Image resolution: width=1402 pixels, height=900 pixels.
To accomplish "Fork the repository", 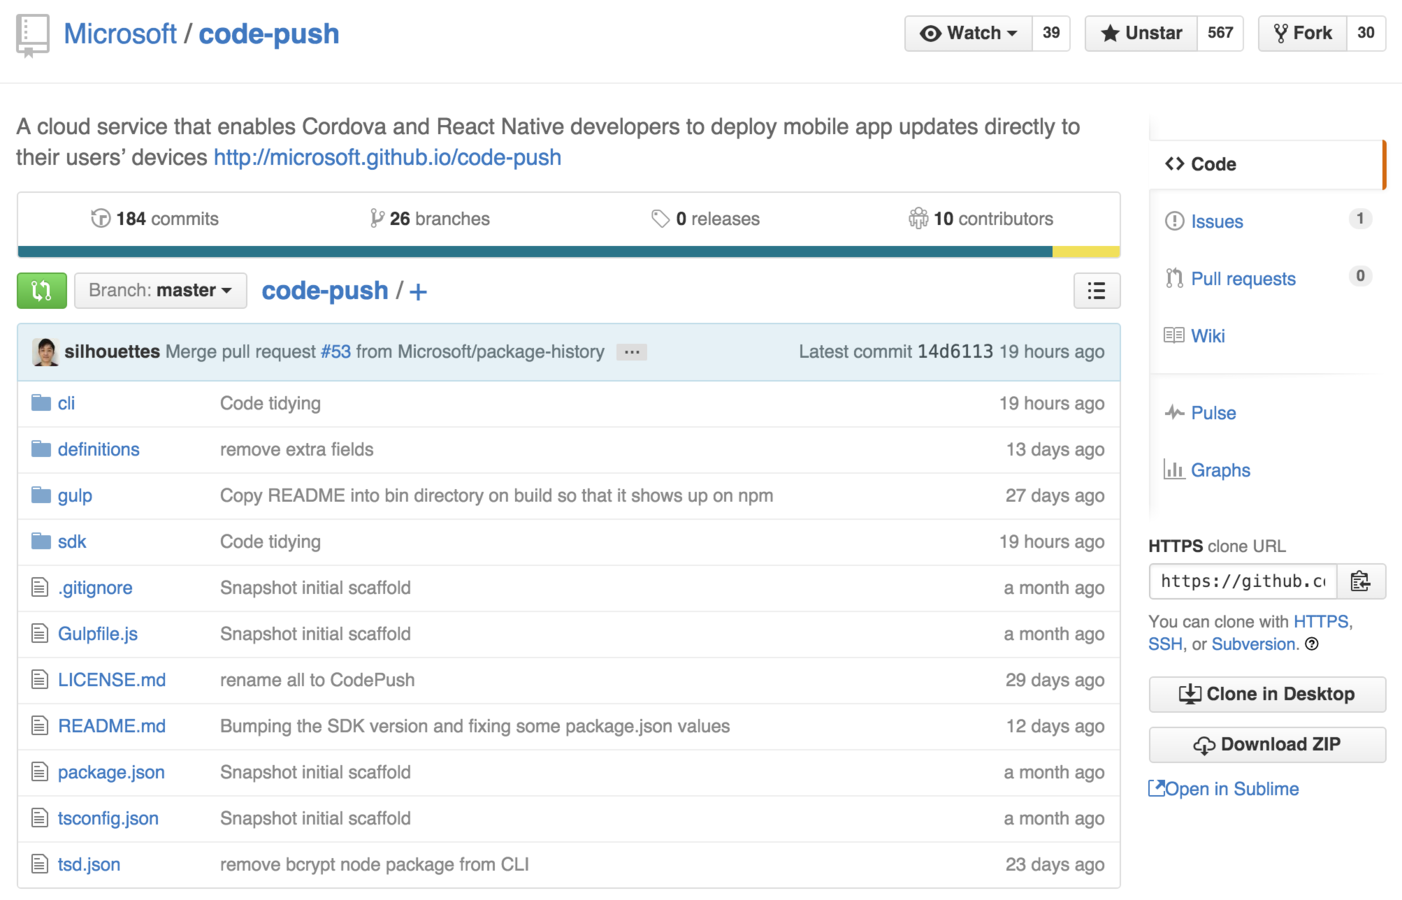I will [1302, 33].
